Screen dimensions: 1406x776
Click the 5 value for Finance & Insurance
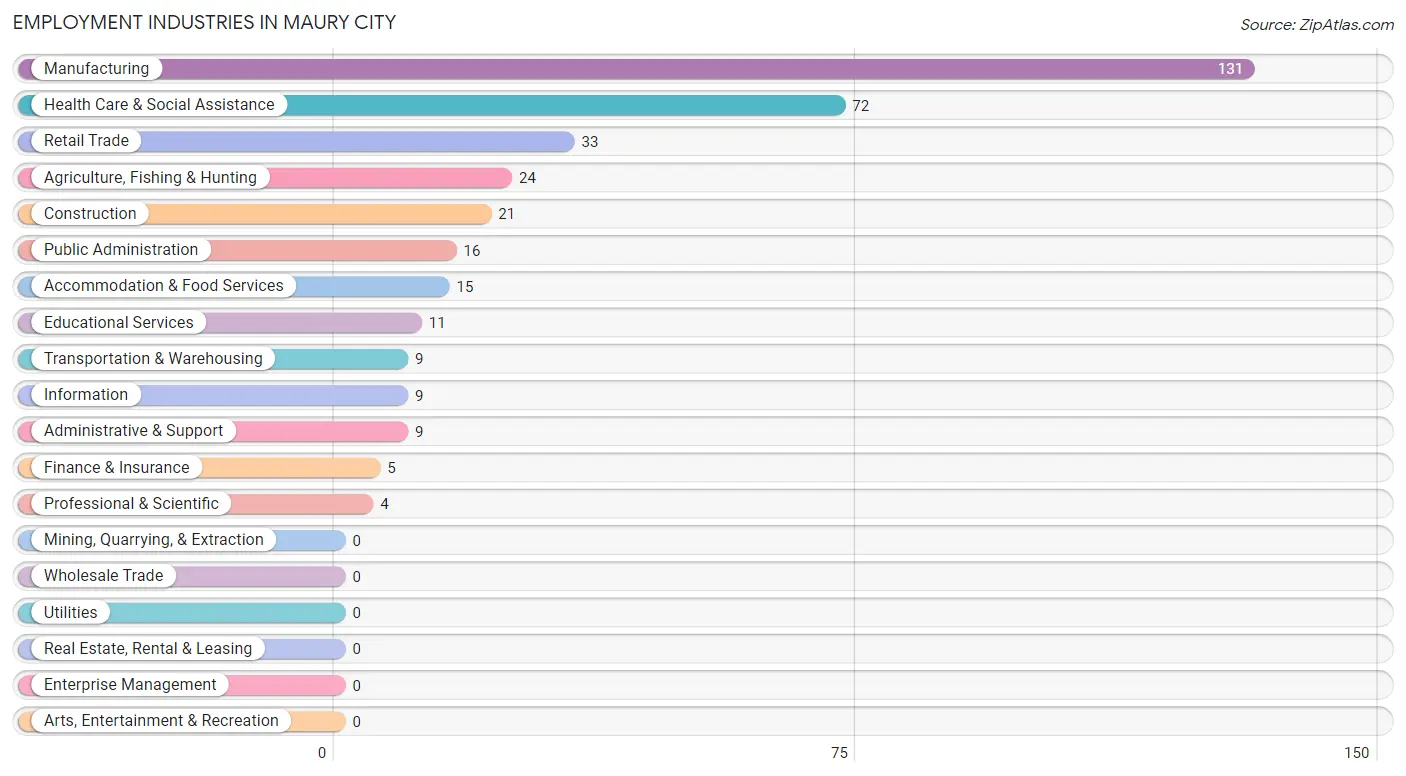[x=392, y=468]
